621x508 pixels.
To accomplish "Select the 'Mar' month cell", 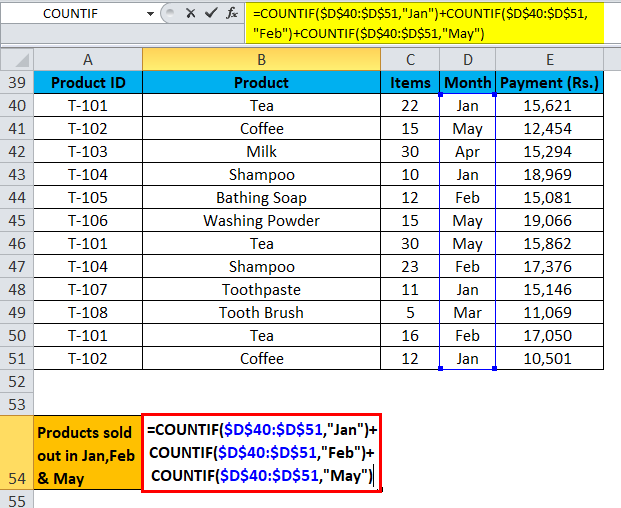I will [x=468, y=312].
